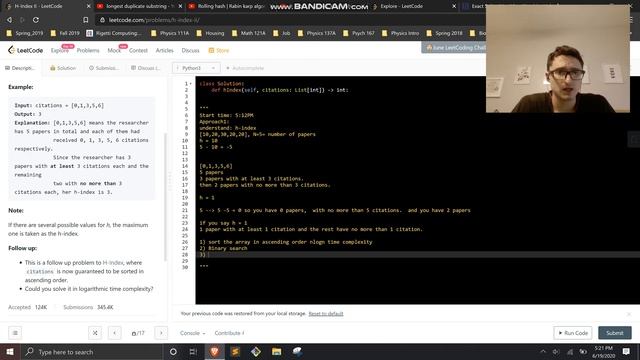
Task: Click Reset to default link
Action: coord(326,313)
